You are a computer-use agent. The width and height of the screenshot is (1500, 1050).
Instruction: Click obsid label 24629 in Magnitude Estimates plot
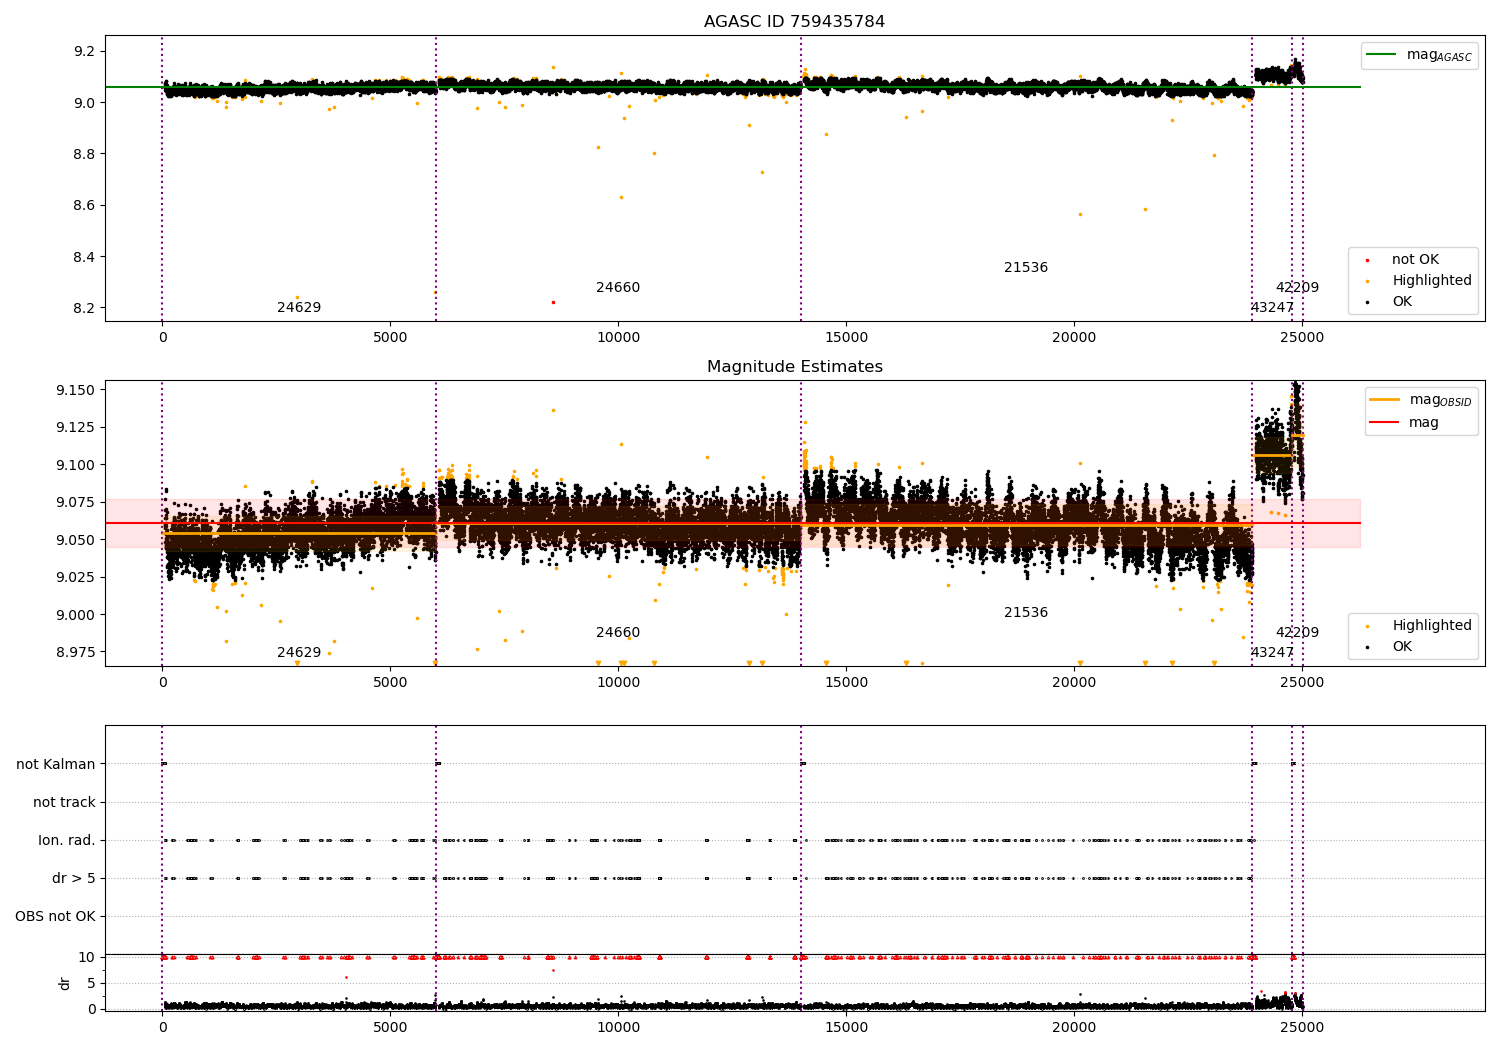click(299, 653)
